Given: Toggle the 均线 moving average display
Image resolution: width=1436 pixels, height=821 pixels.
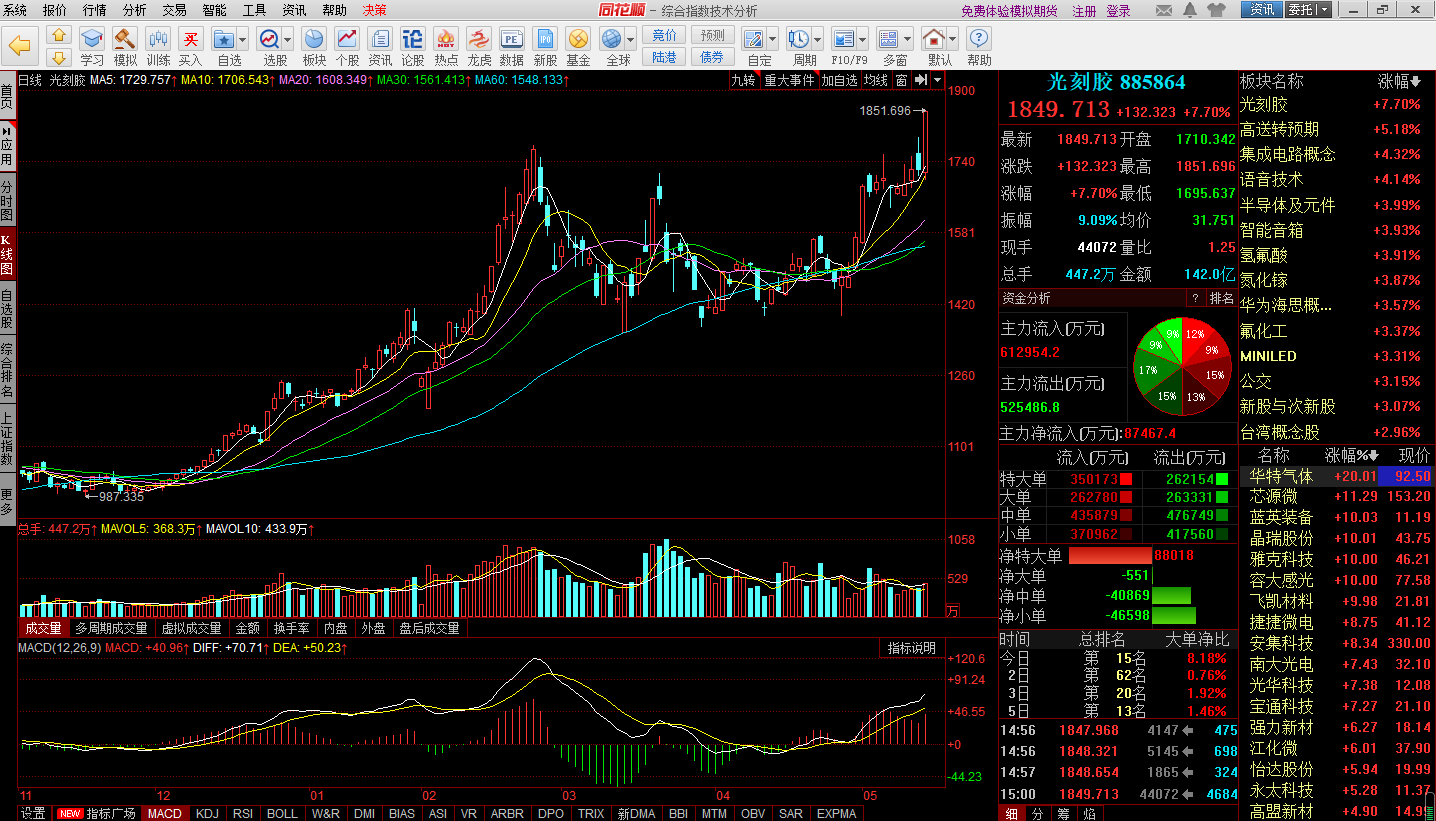Looking at the screenshot, I should pyautogui.click(x=876, y=80).
